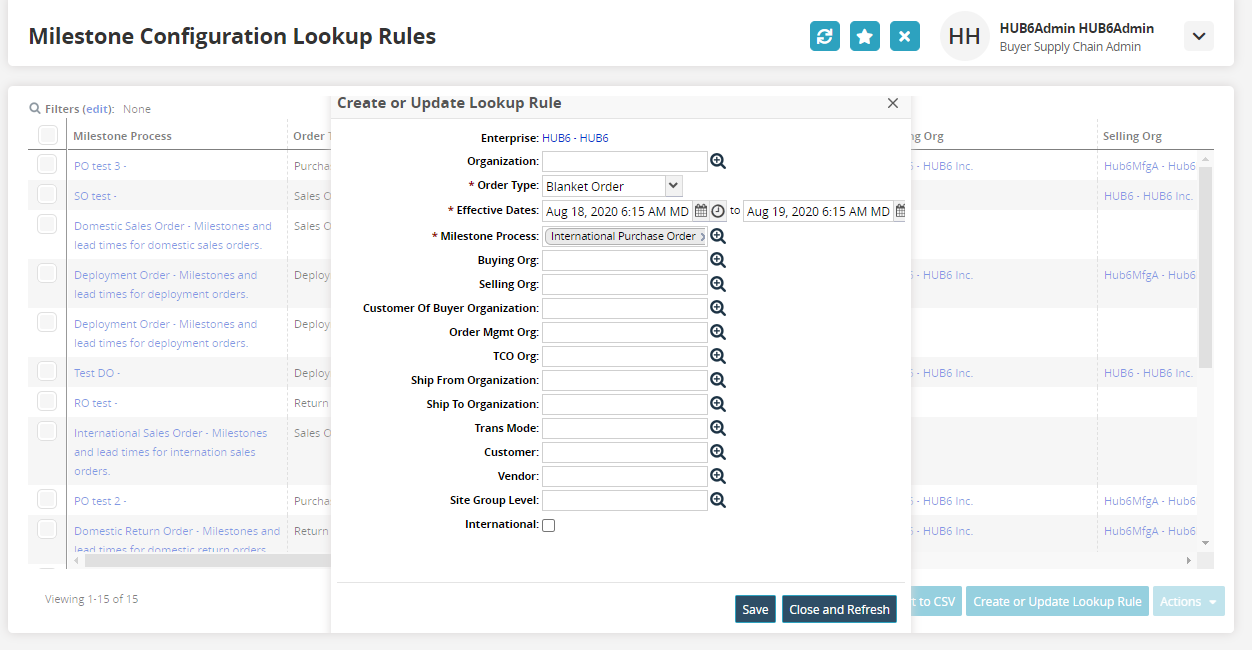
Task: Expand the Order Type dropdown
Action: coord(673,186)
